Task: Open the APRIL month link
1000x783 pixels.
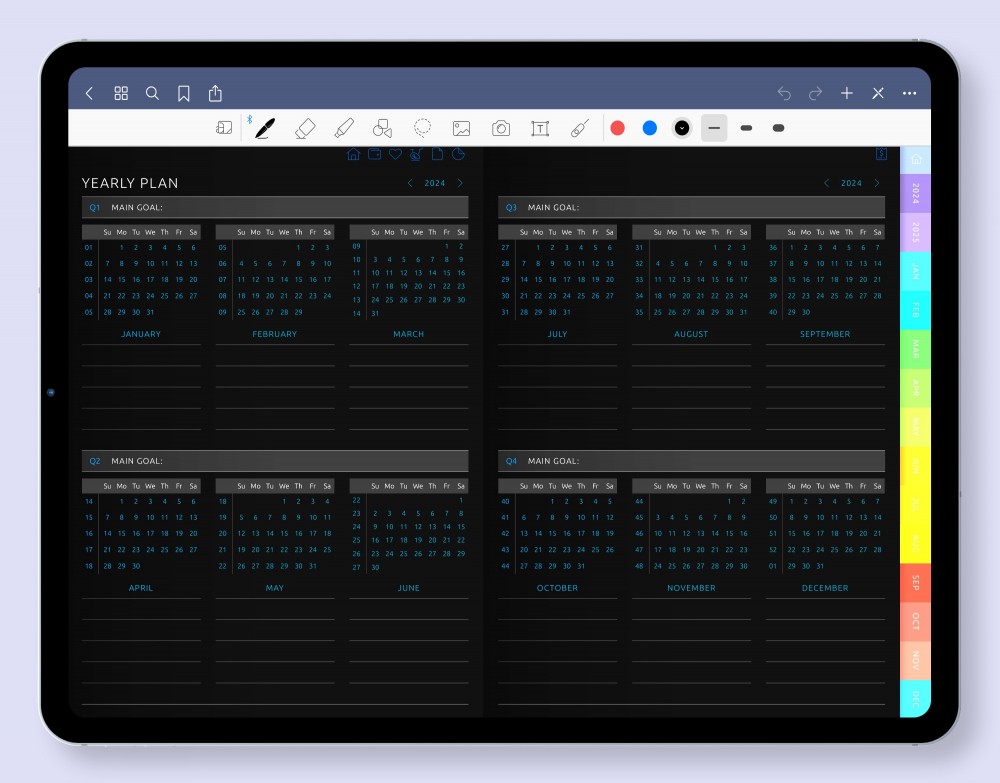Action: [141, 588]
